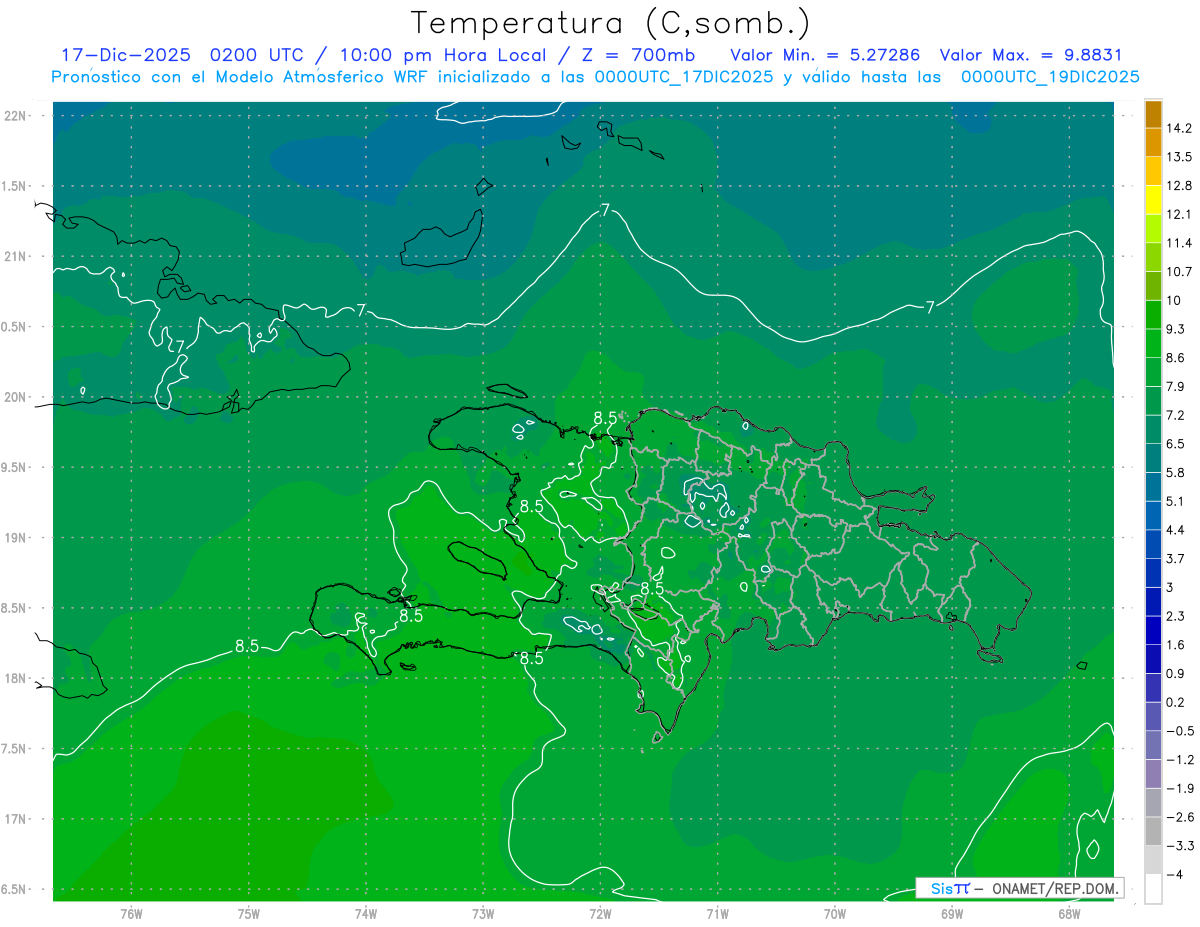
Task: Pick the purple swatch between -1.9 and -1.2
Action: click(x=1153, y=774)
